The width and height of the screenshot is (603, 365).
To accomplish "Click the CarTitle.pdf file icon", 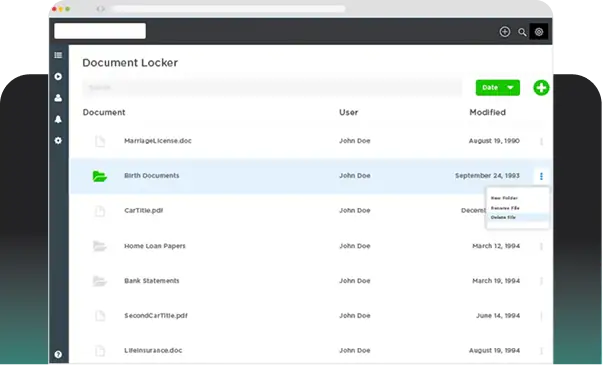I will 100,211.
